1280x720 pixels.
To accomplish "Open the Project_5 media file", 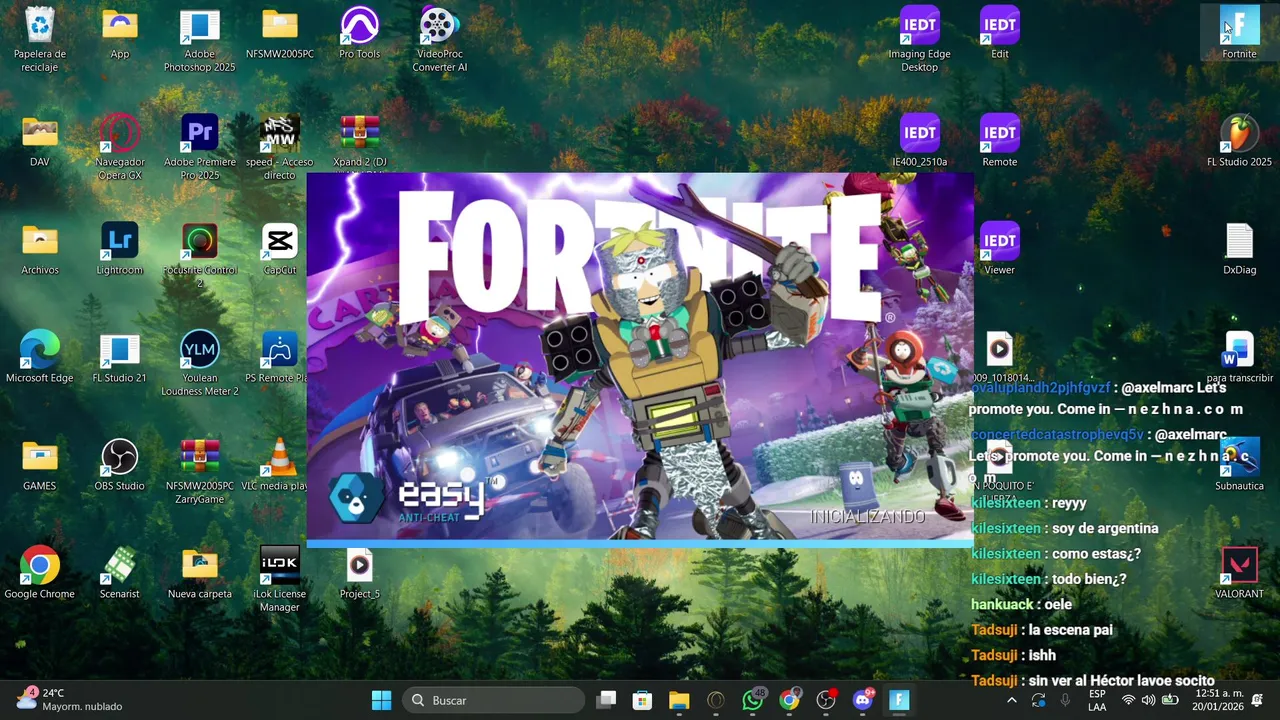I will 360,573.
